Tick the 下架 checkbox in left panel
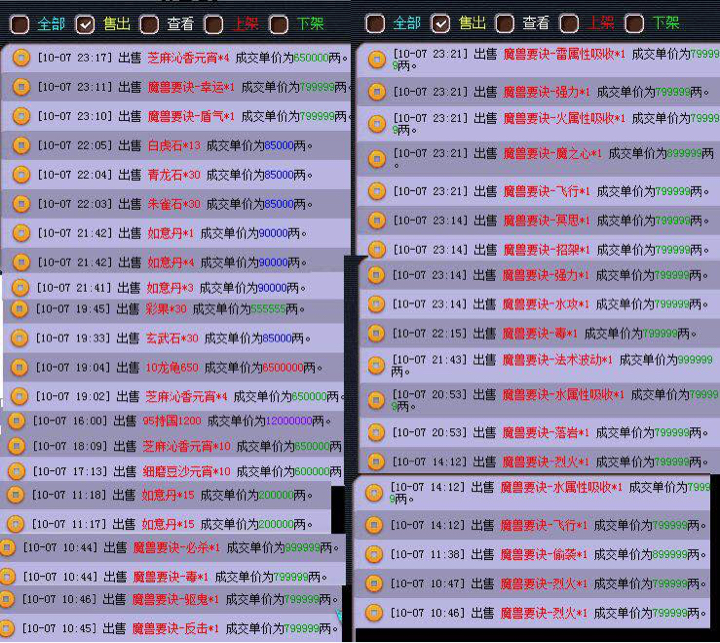This screenshot has height=643, width=720. 279,23
